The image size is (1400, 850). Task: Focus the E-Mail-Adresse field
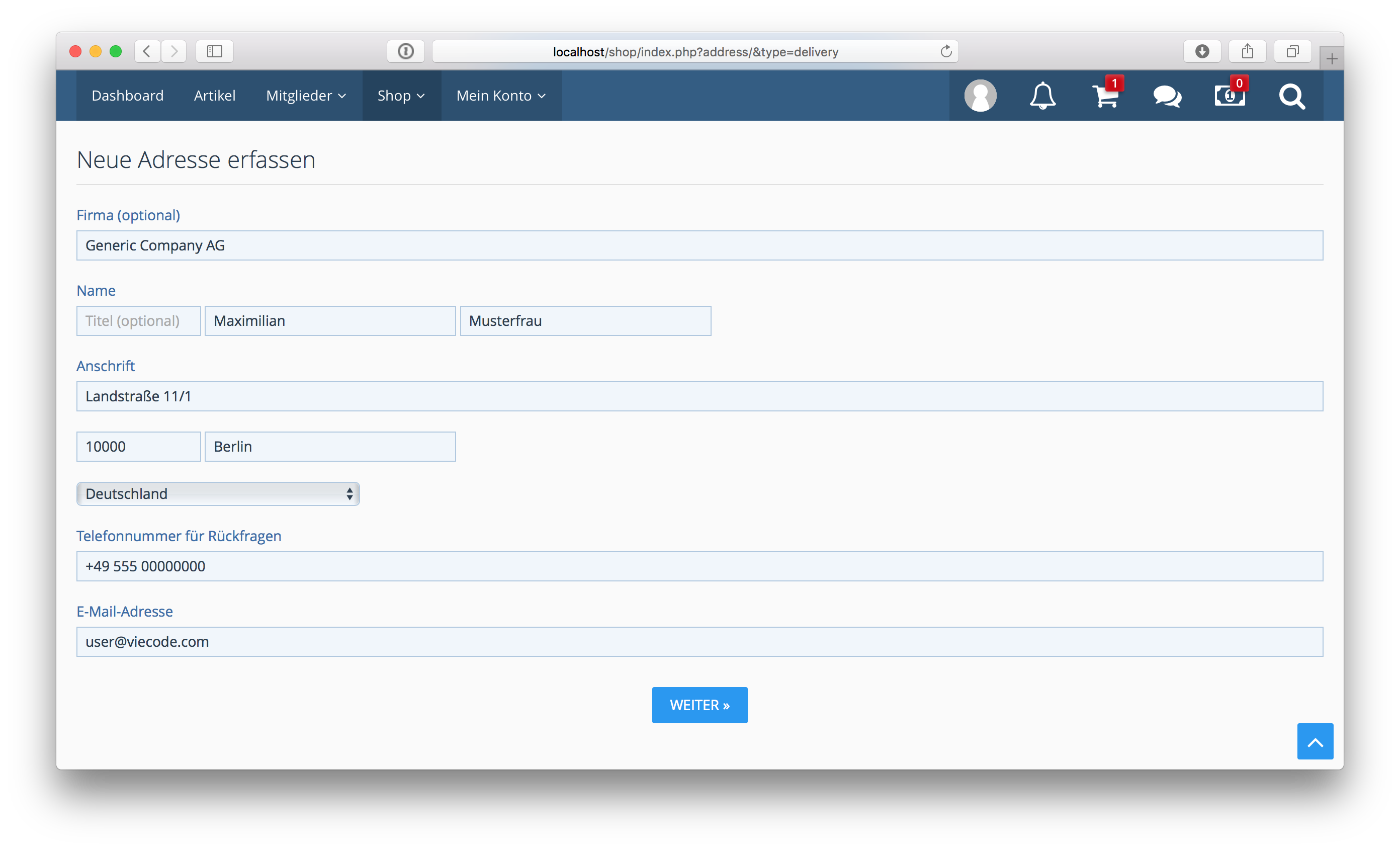click(x=699, y=642)
